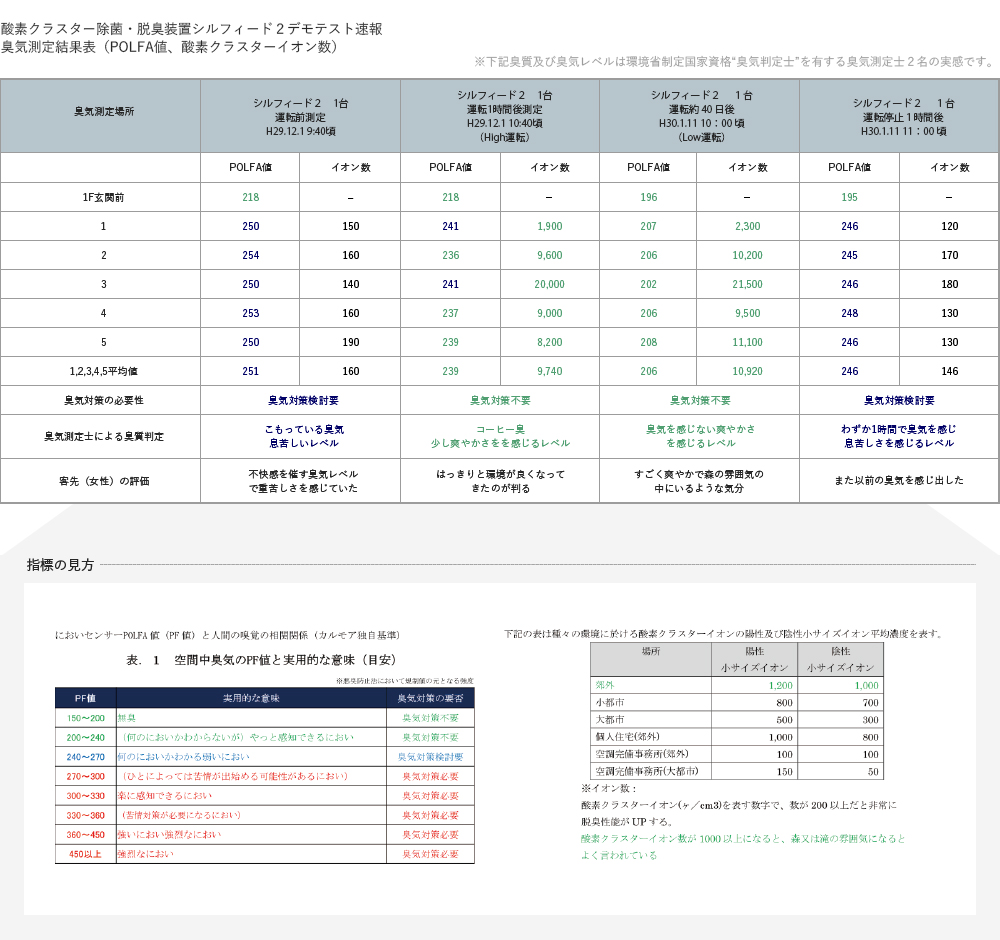Select the ion count 2,300
Viewport: 1000px width, 940px height.
point(747,226)
